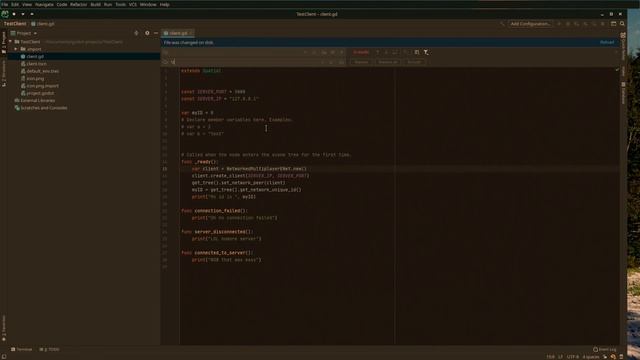Select client.tscn in project tree
Image resolution: width=640 pixels, height=360 pixels.
click(x=36, y=64)
